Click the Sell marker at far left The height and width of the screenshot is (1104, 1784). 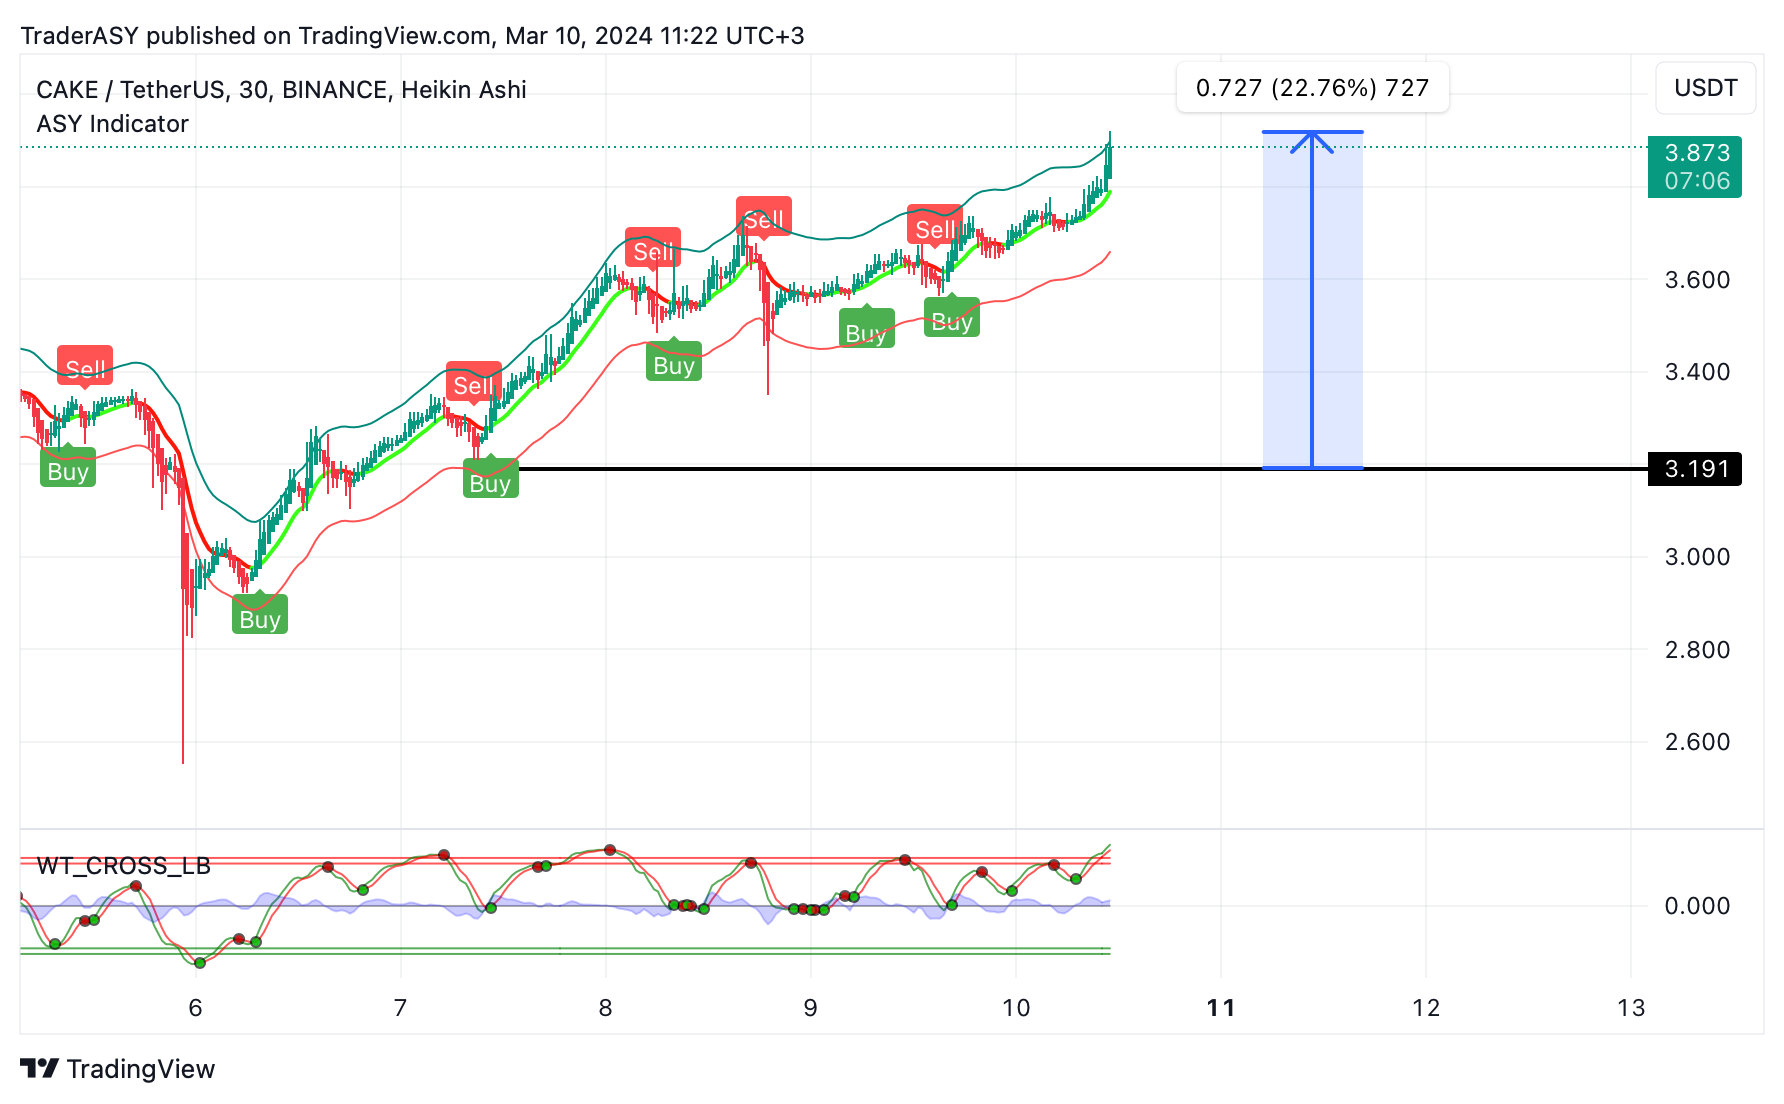(x=85, y=367)
